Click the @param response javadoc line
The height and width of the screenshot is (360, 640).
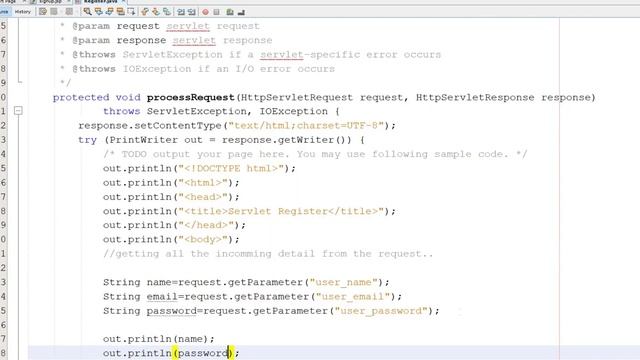[166, 40]
